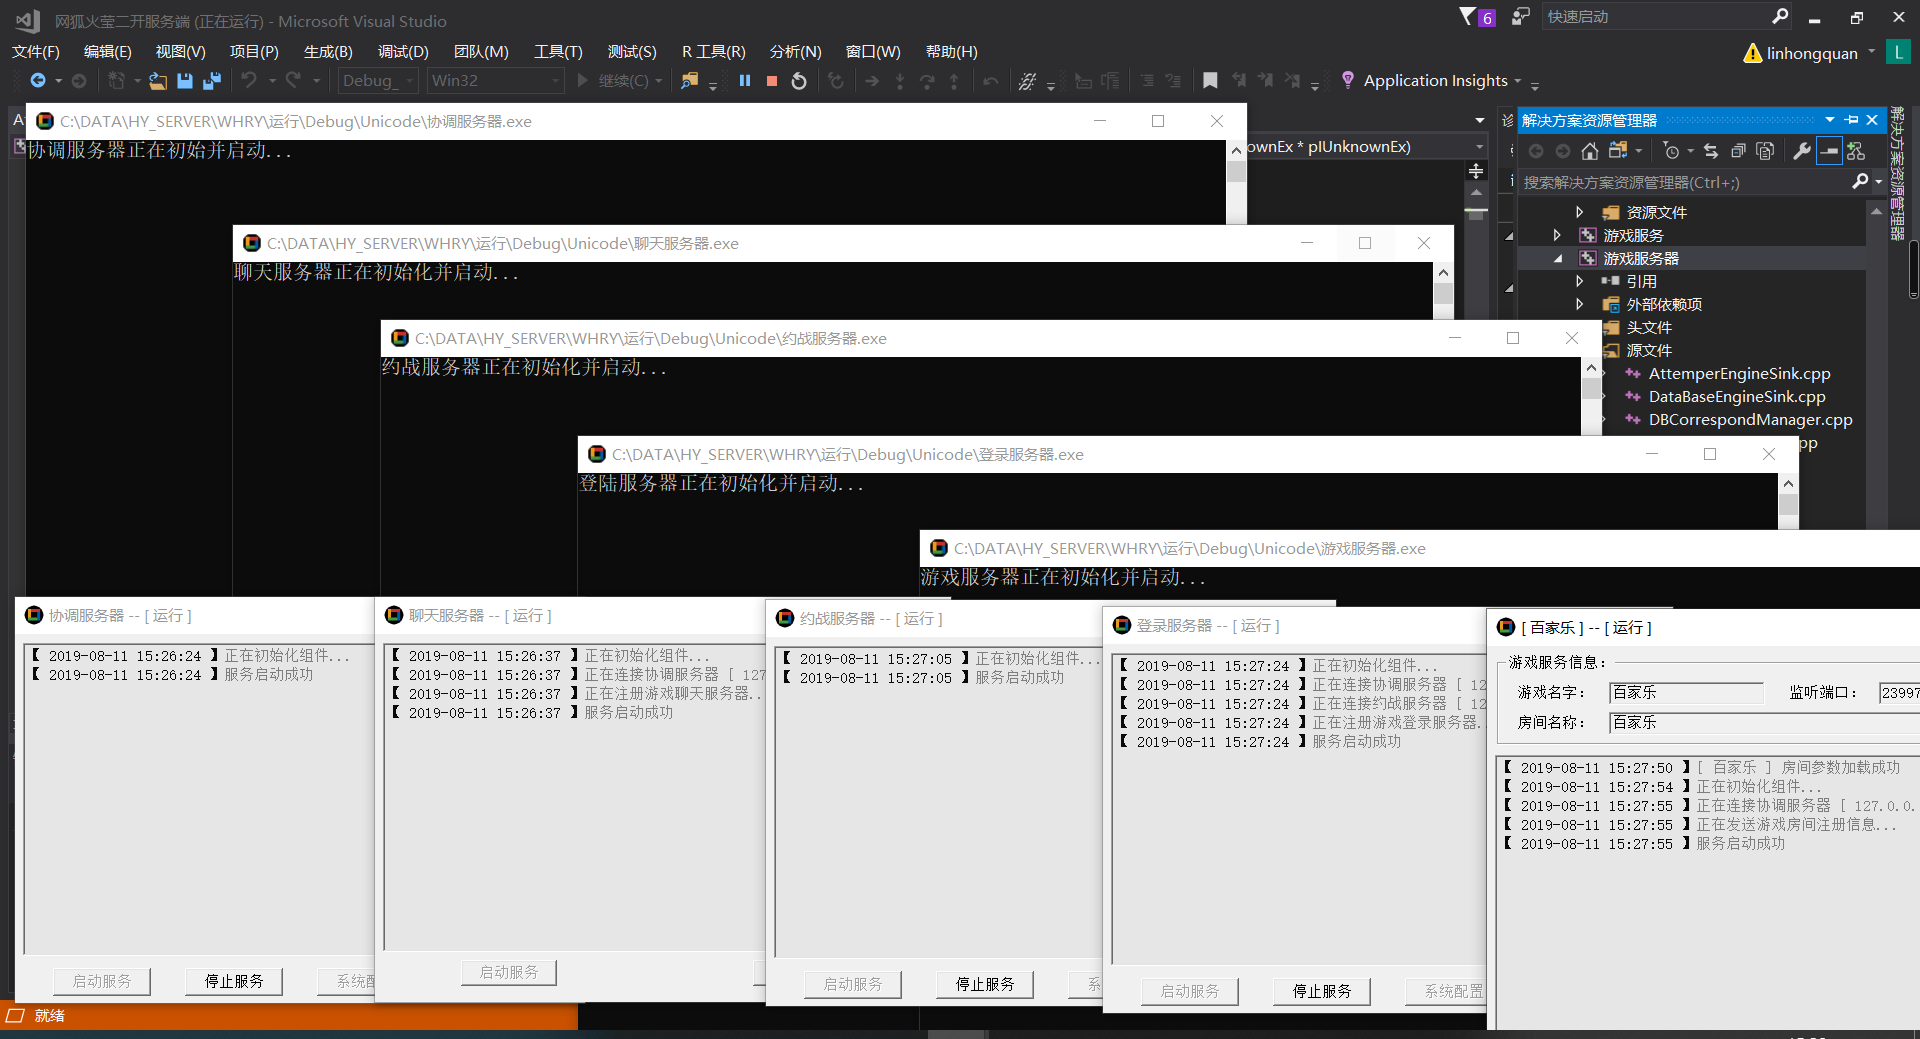This screenshot has height=1039, width=1920.
Task: Open the Solution Explorer window options dropdown
Action: (x=1829, y=120)
